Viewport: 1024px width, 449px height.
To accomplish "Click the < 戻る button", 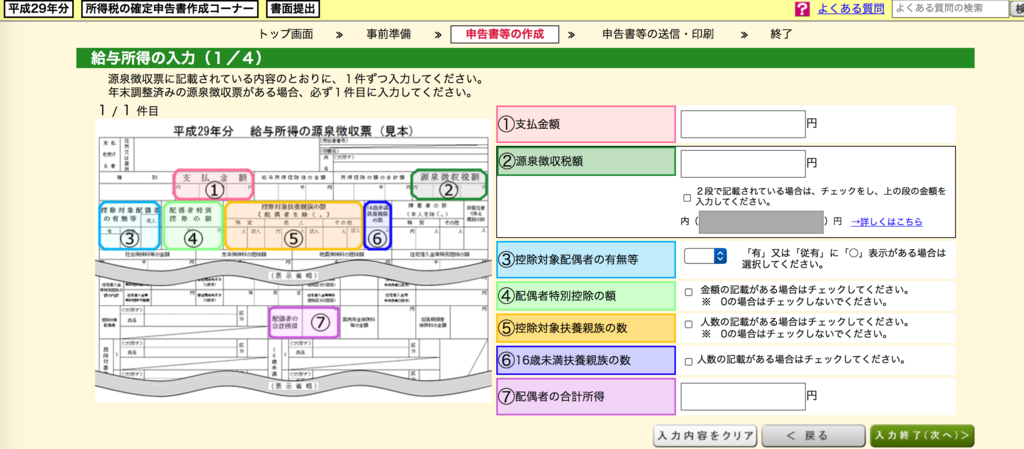I will point(813,435).
